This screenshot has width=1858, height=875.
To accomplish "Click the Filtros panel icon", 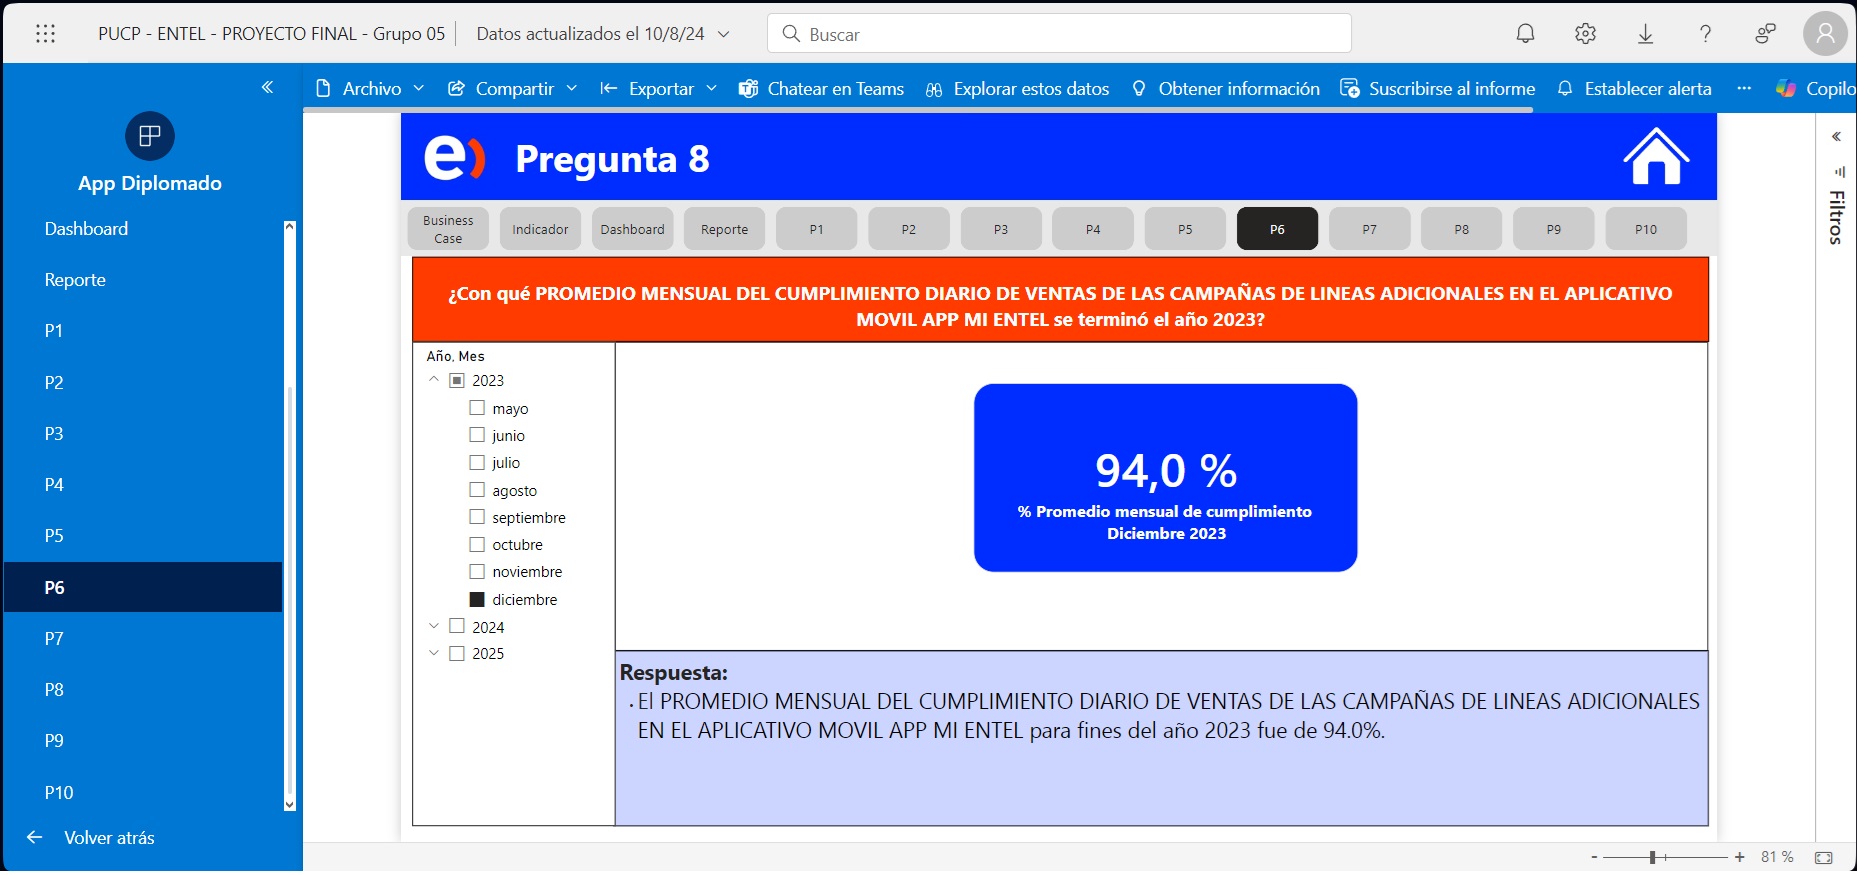I will [1838, 172].
